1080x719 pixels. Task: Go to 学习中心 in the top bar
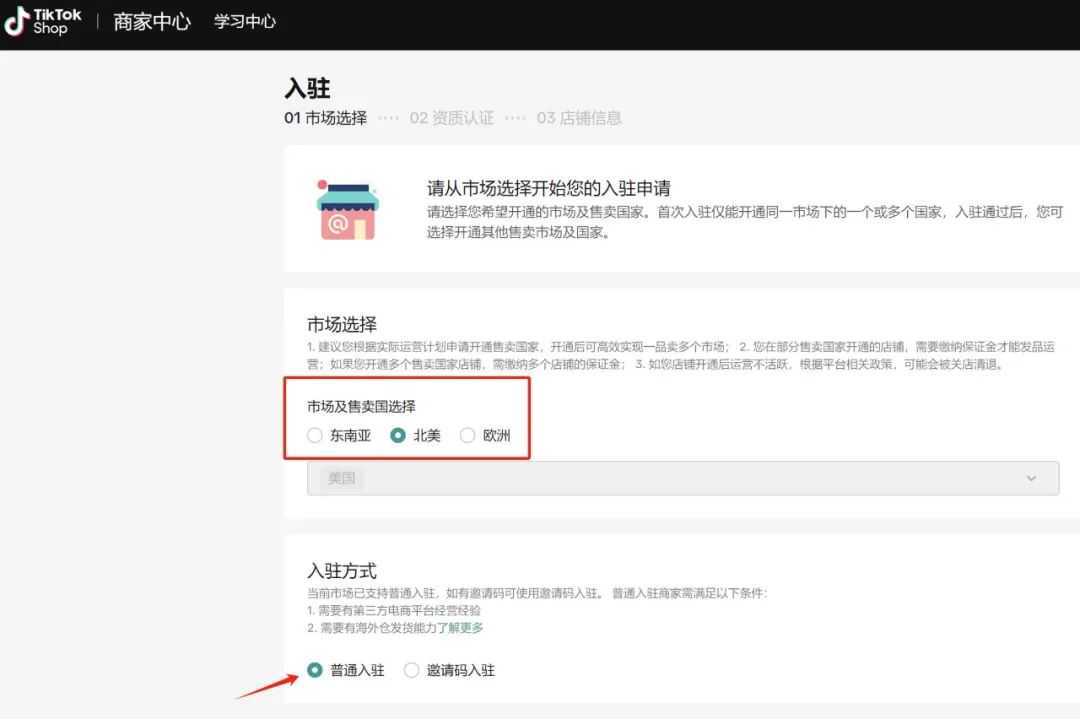245,22
